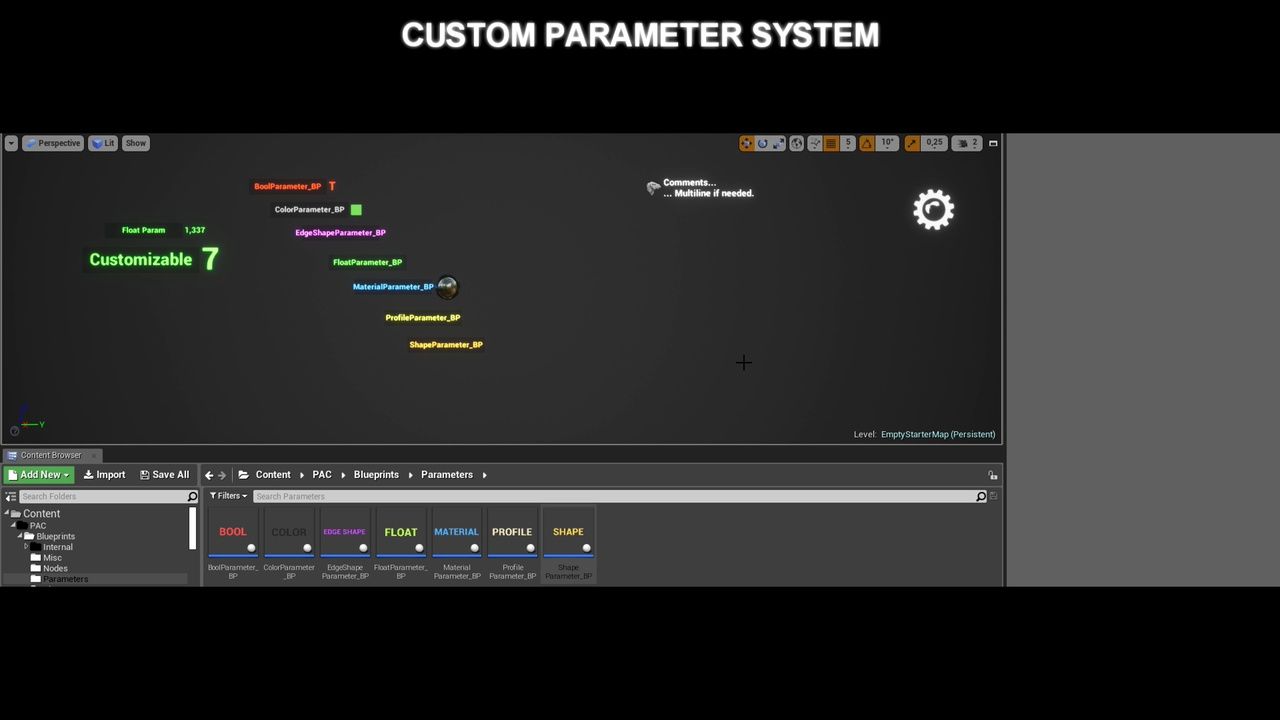The height and width of the screenshot is (720, 1280).
Task: Select the scale gizmo tool
Action: (778, 143)
